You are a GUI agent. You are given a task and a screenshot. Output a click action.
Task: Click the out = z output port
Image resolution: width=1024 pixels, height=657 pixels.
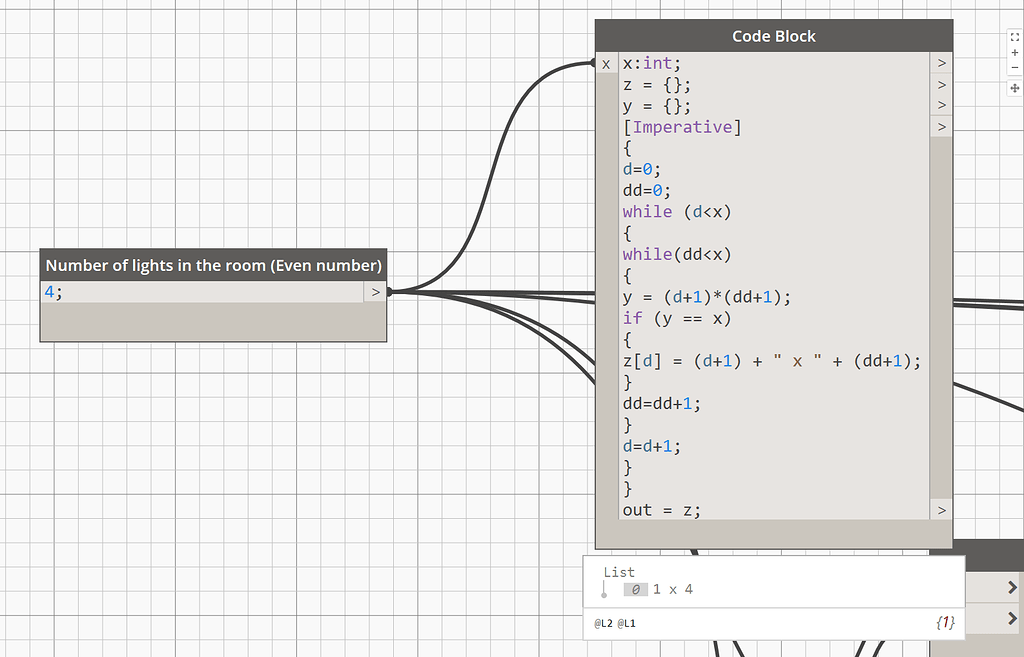[x=940, y=510]
